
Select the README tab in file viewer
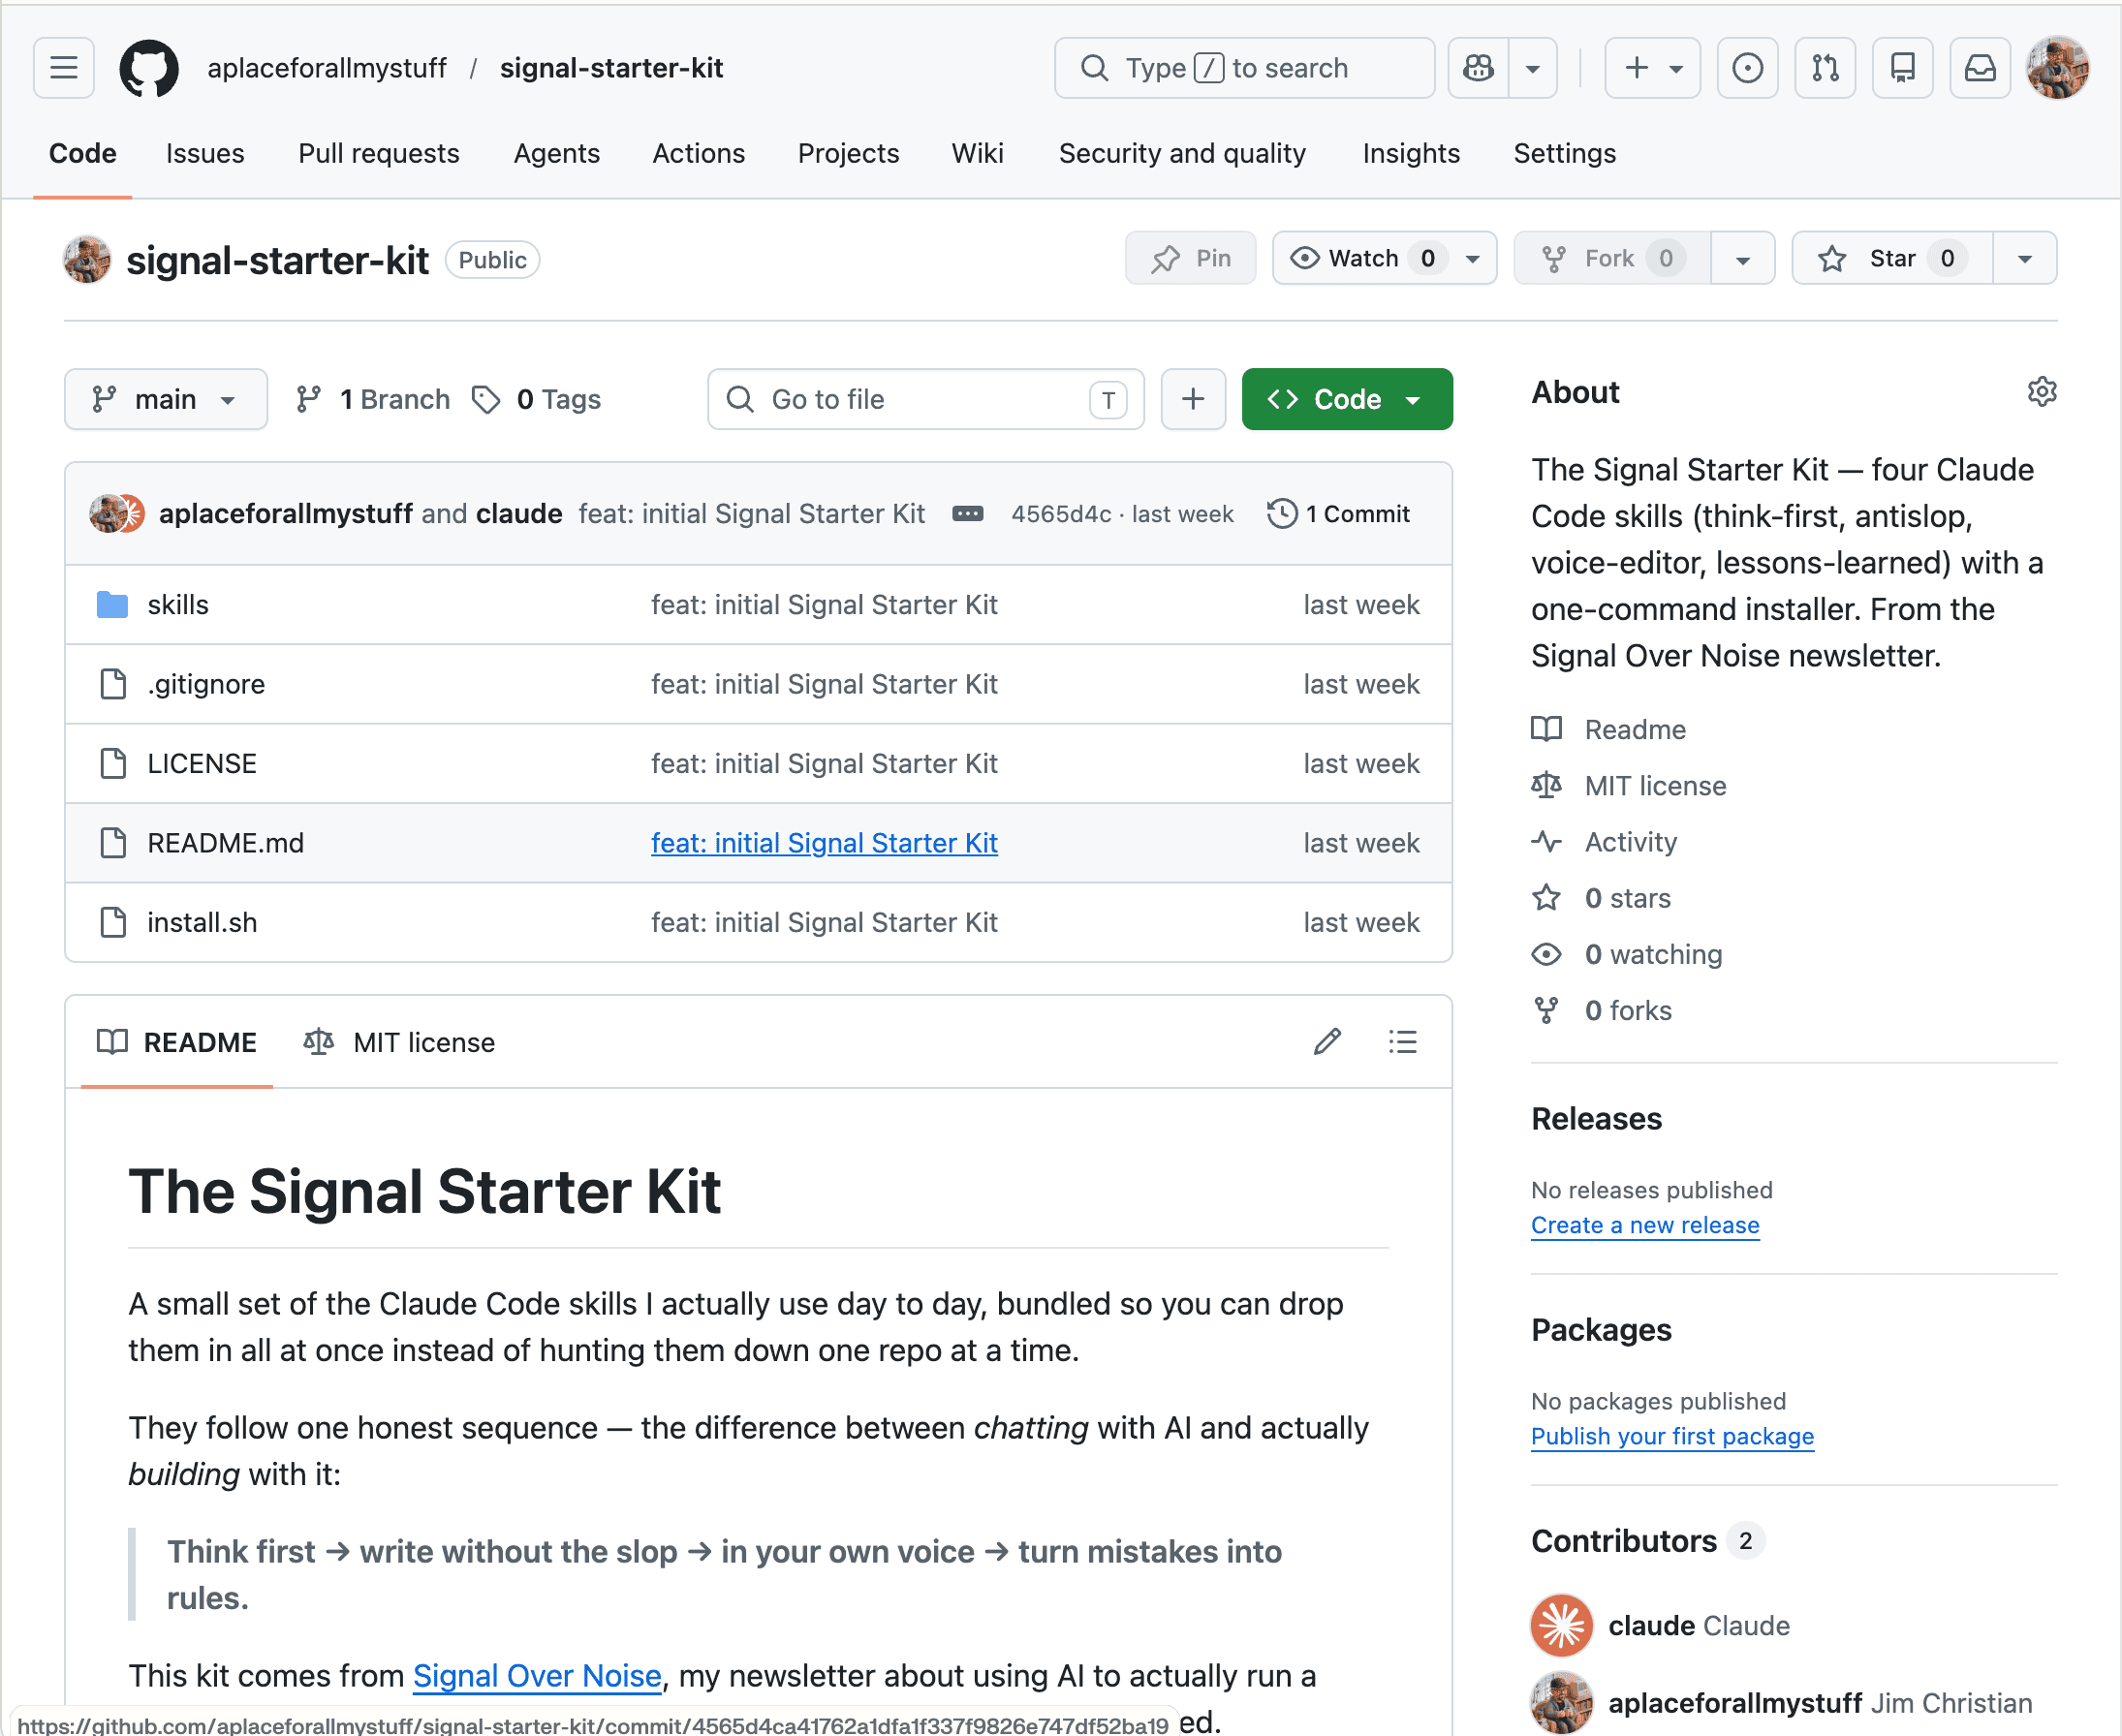click(x=177, y=1042)
